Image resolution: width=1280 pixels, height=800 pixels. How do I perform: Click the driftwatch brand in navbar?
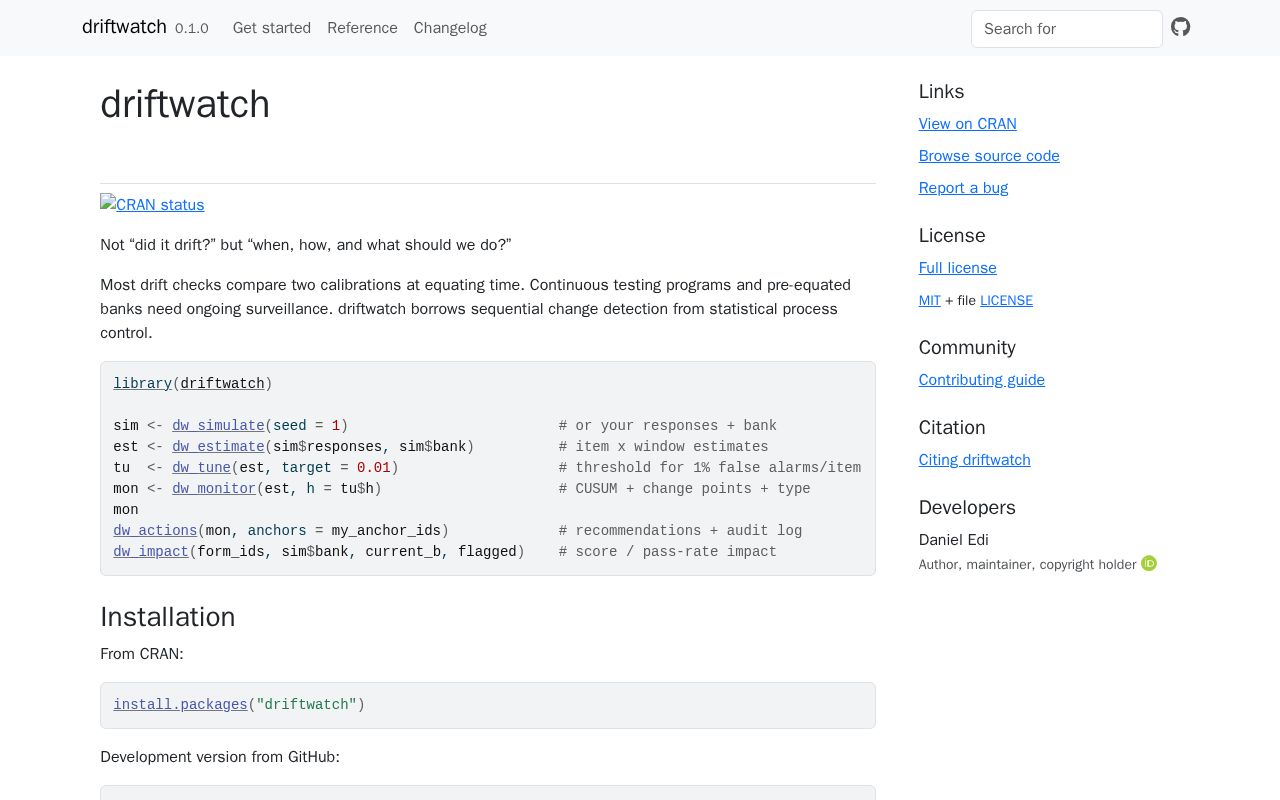pyautogui.click(x=124, y=27)
